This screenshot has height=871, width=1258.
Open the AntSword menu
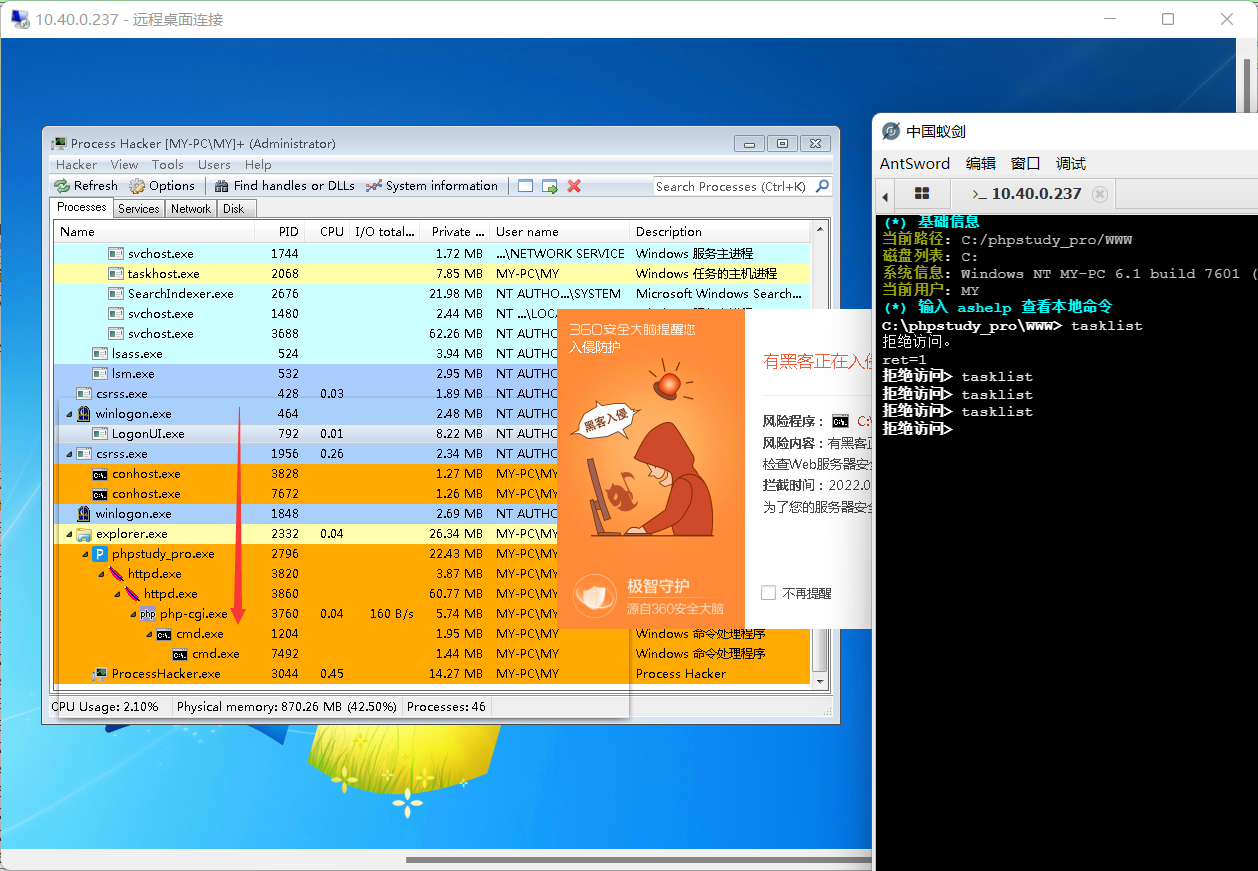coord(915,164)
